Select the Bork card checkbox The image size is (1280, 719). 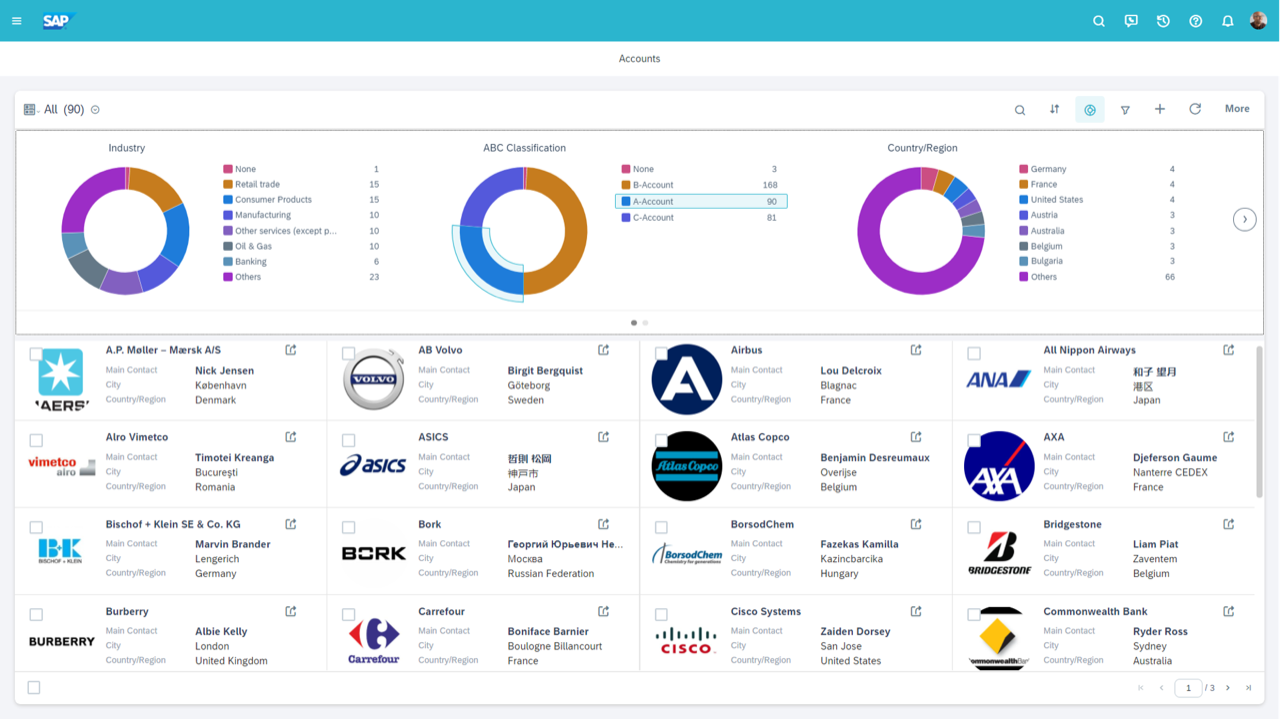(x=349, y=527)
